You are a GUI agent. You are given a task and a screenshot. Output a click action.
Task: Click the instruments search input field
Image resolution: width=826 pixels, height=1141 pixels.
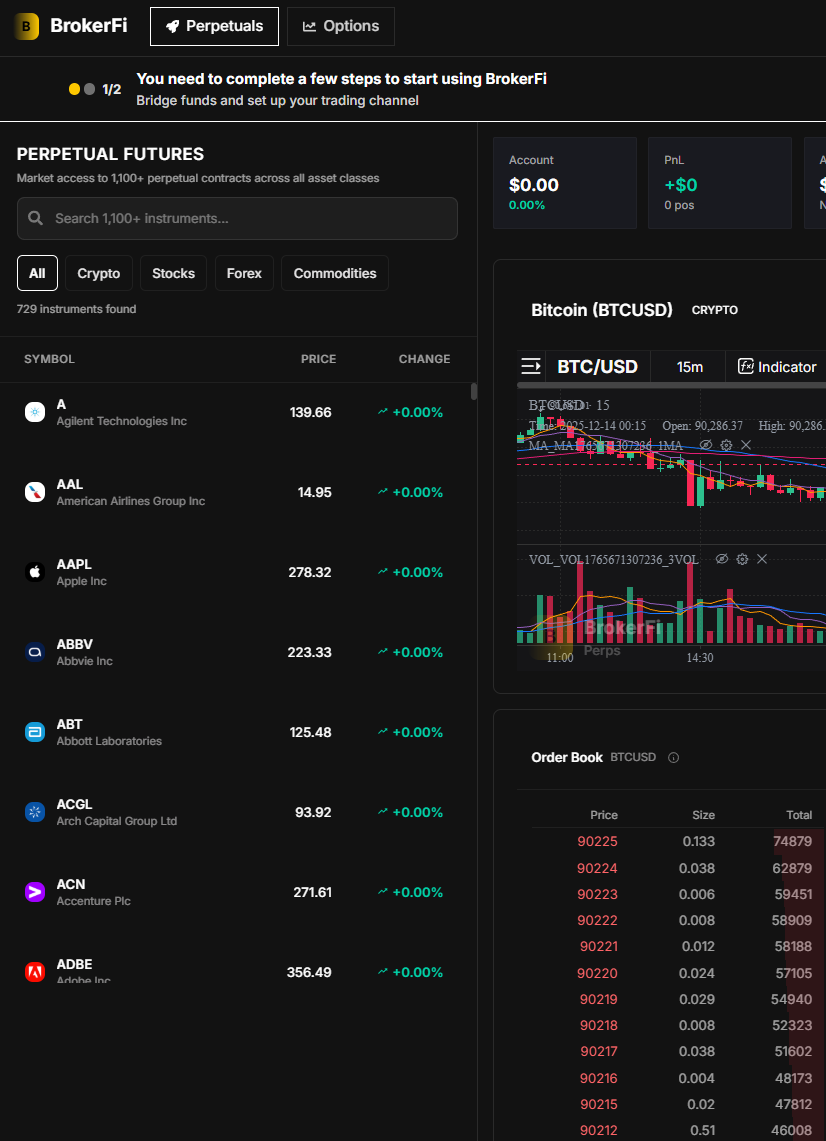pyautogui.click(x=237, y=218)
